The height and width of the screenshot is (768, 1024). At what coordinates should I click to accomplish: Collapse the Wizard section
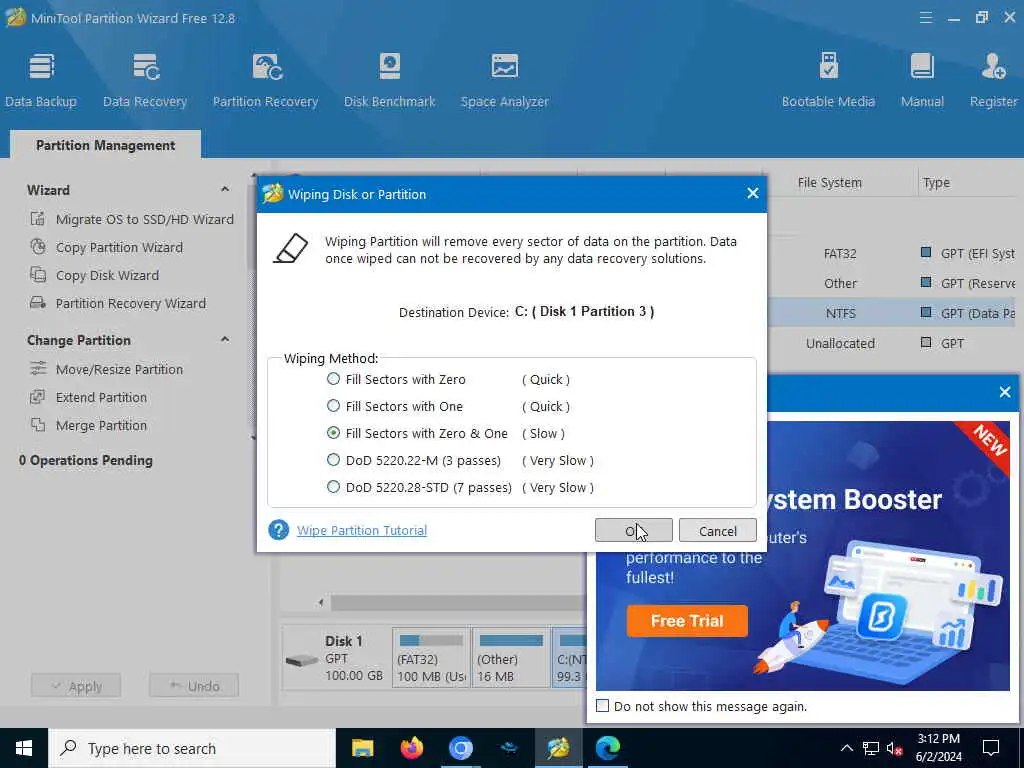pyautogui.click(x=225, y=189)
